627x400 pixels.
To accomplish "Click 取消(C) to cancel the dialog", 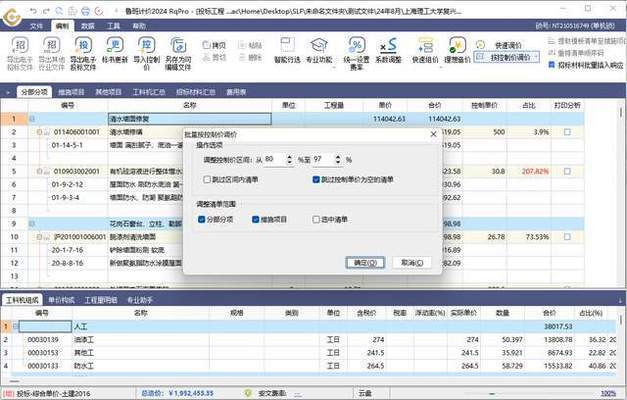I will coord(412,262).
